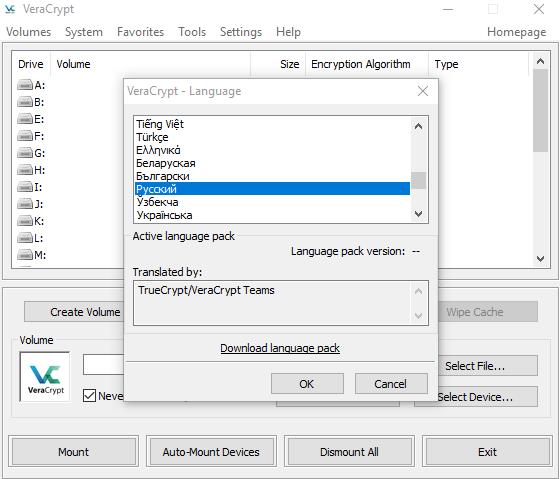Open Download language pack link
Image resolution: width=560 pixels, height=479 pixels.
click(x=280, y=348)
